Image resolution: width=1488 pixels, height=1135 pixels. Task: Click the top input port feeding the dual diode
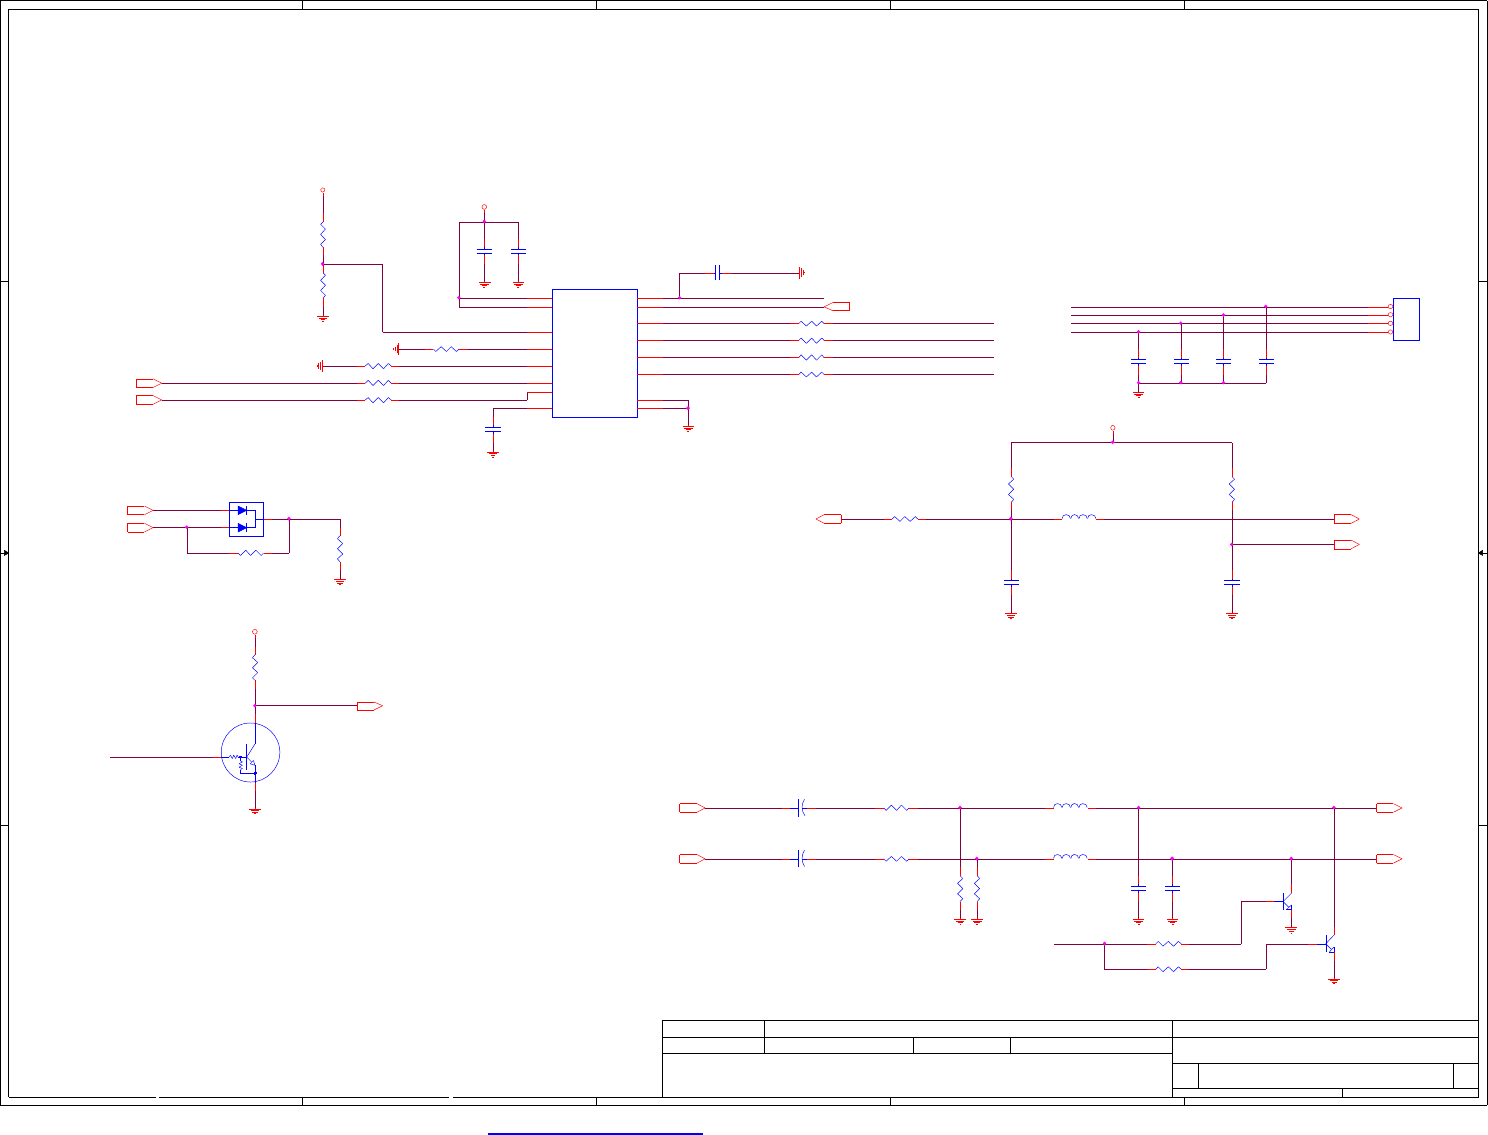(x=140, y=510)
